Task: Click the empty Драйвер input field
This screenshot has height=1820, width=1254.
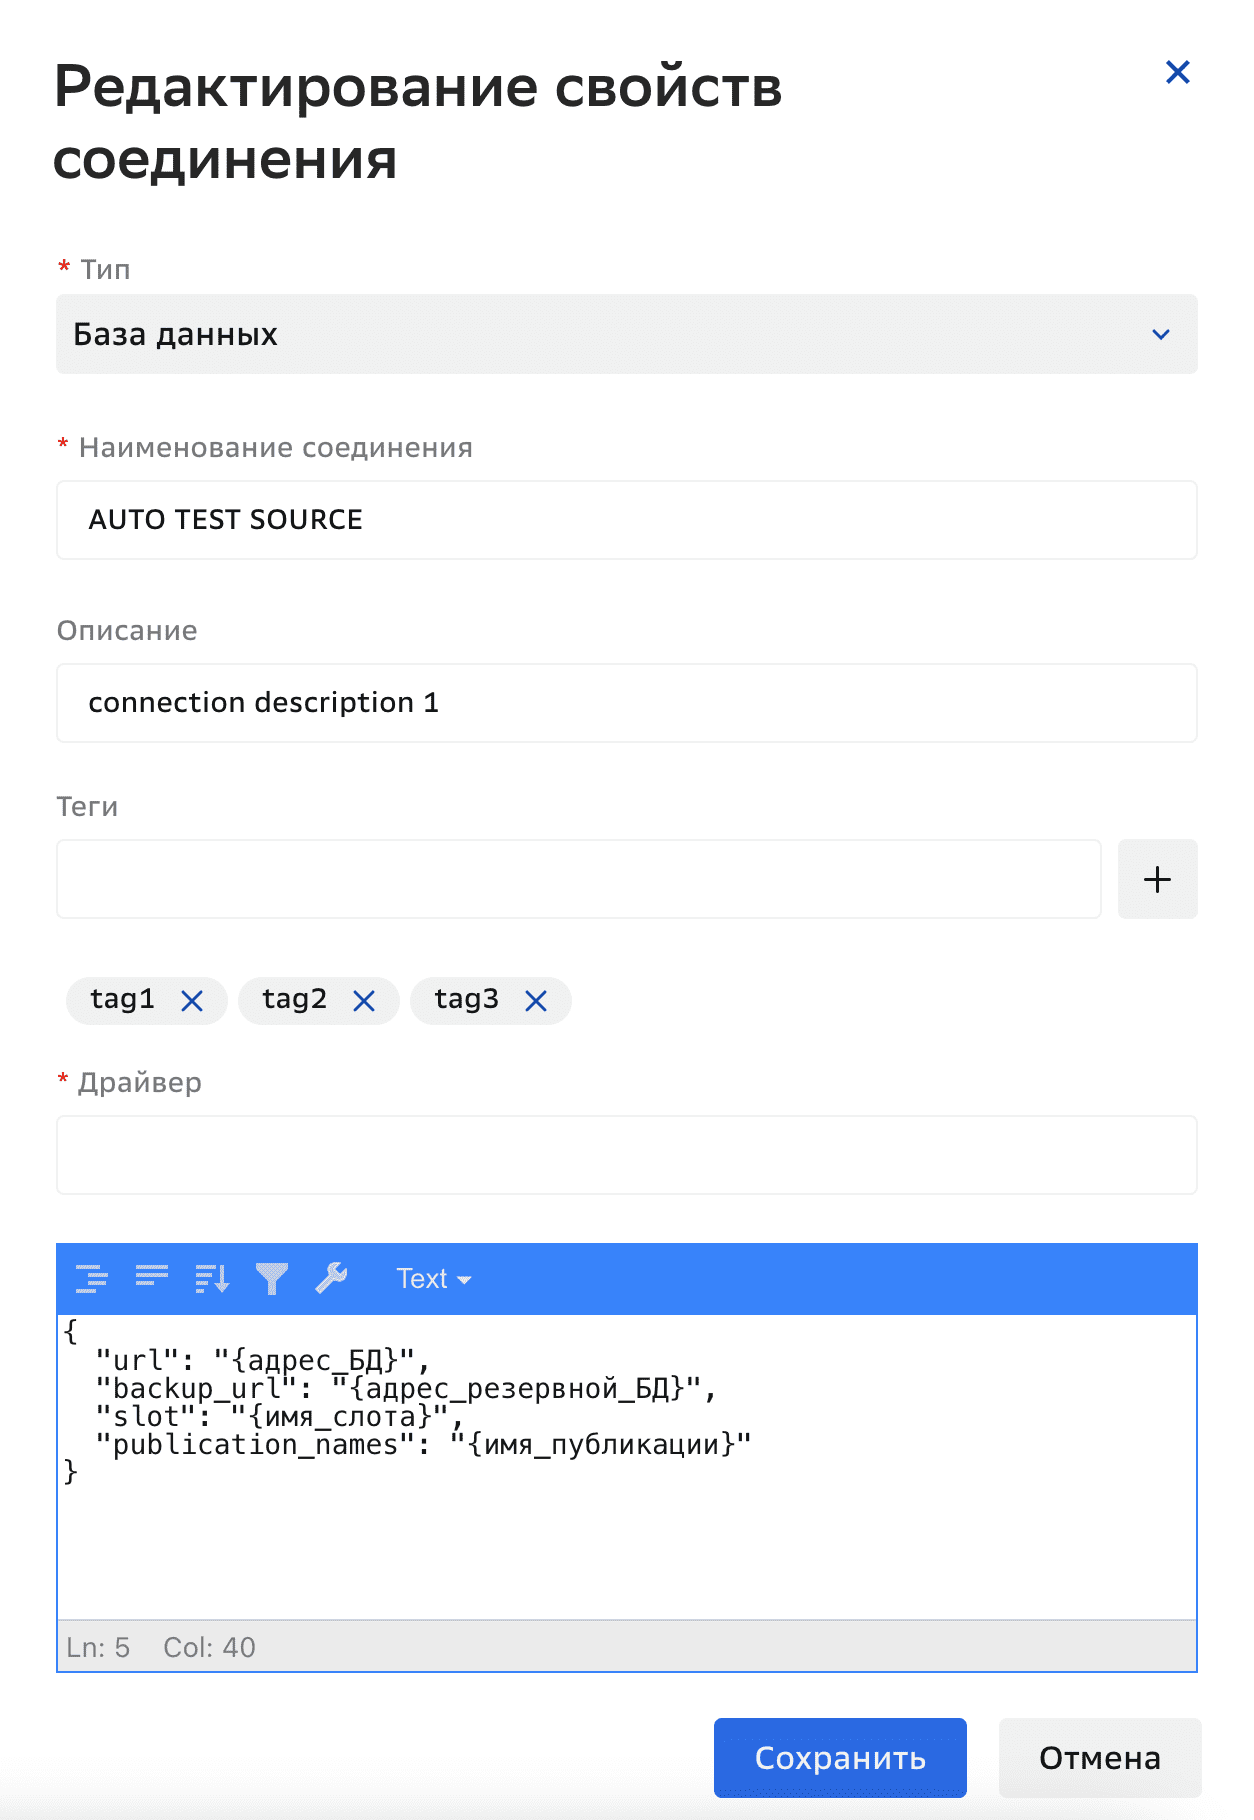Action: (626, 1155)
